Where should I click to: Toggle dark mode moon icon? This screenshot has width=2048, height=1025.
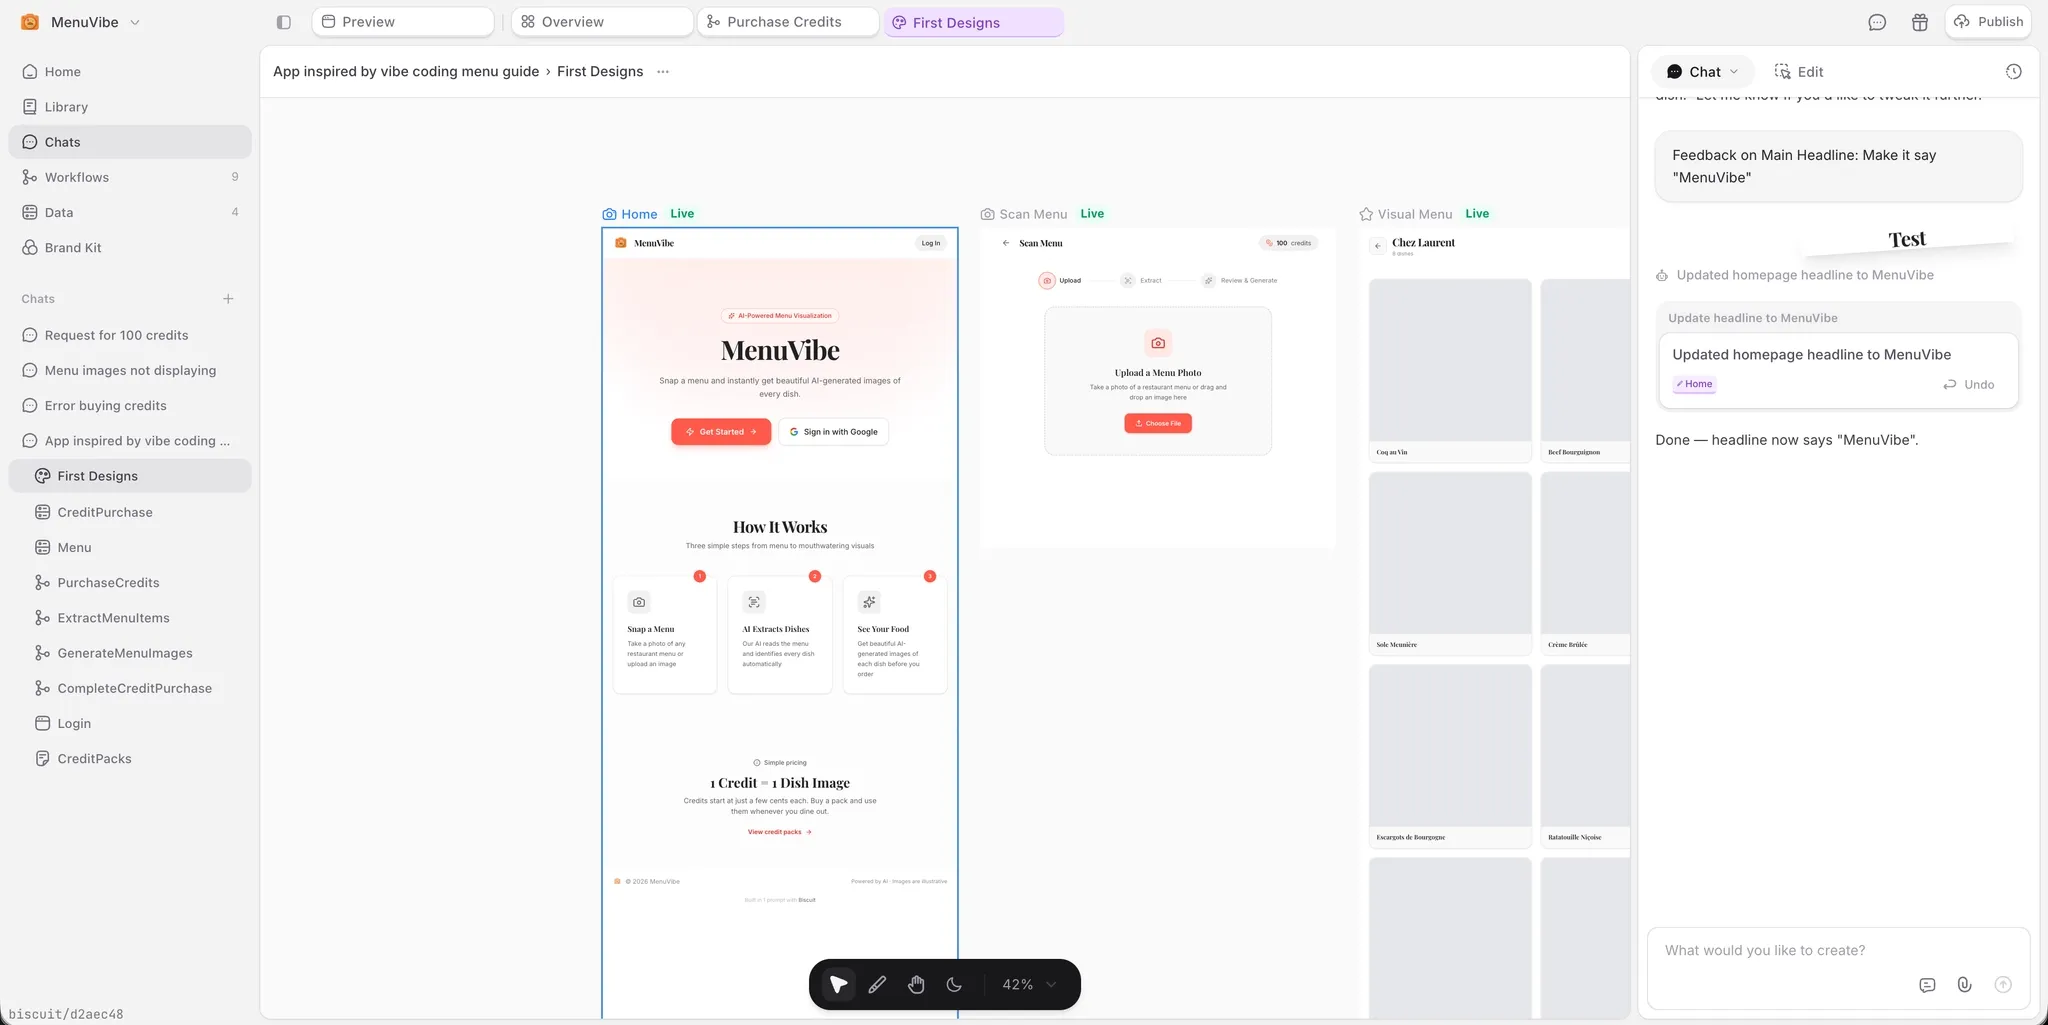pos(954,985)
